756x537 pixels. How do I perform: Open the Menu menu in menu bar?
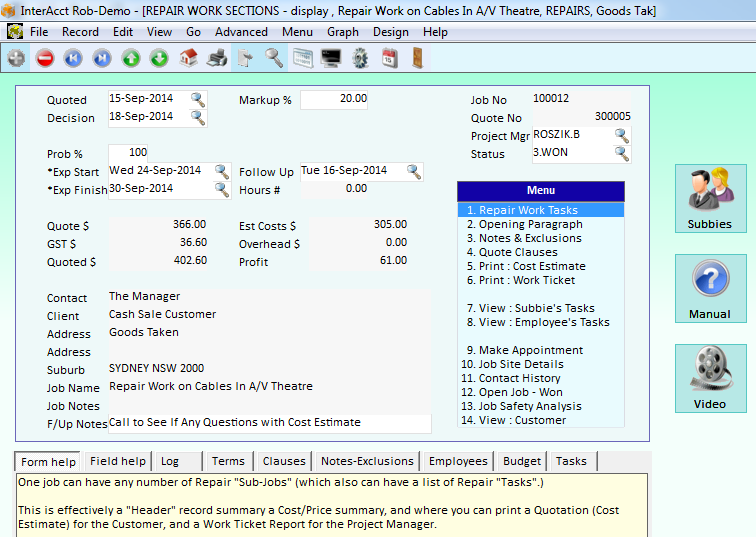pyautogui.click(x=297, y=32)
